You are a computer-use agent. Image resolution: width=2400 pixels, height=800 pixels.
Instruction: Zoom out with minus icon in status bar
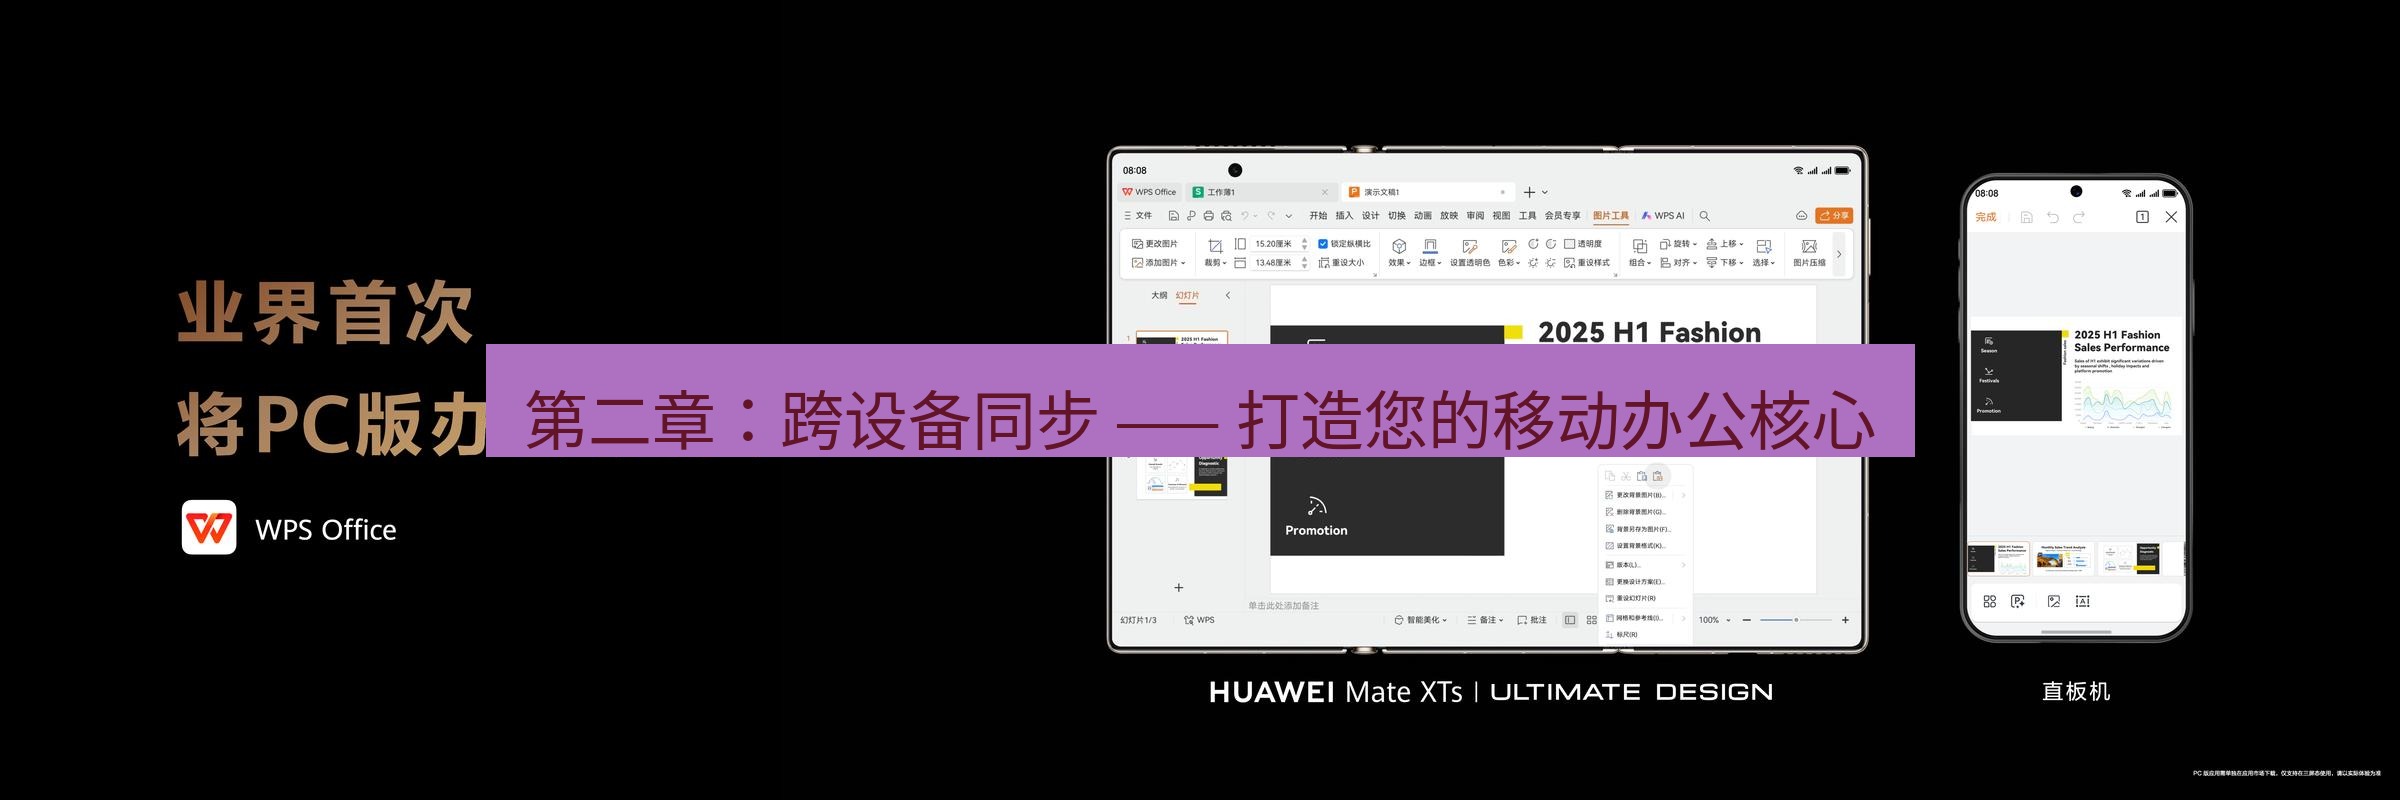(1747, 620)
